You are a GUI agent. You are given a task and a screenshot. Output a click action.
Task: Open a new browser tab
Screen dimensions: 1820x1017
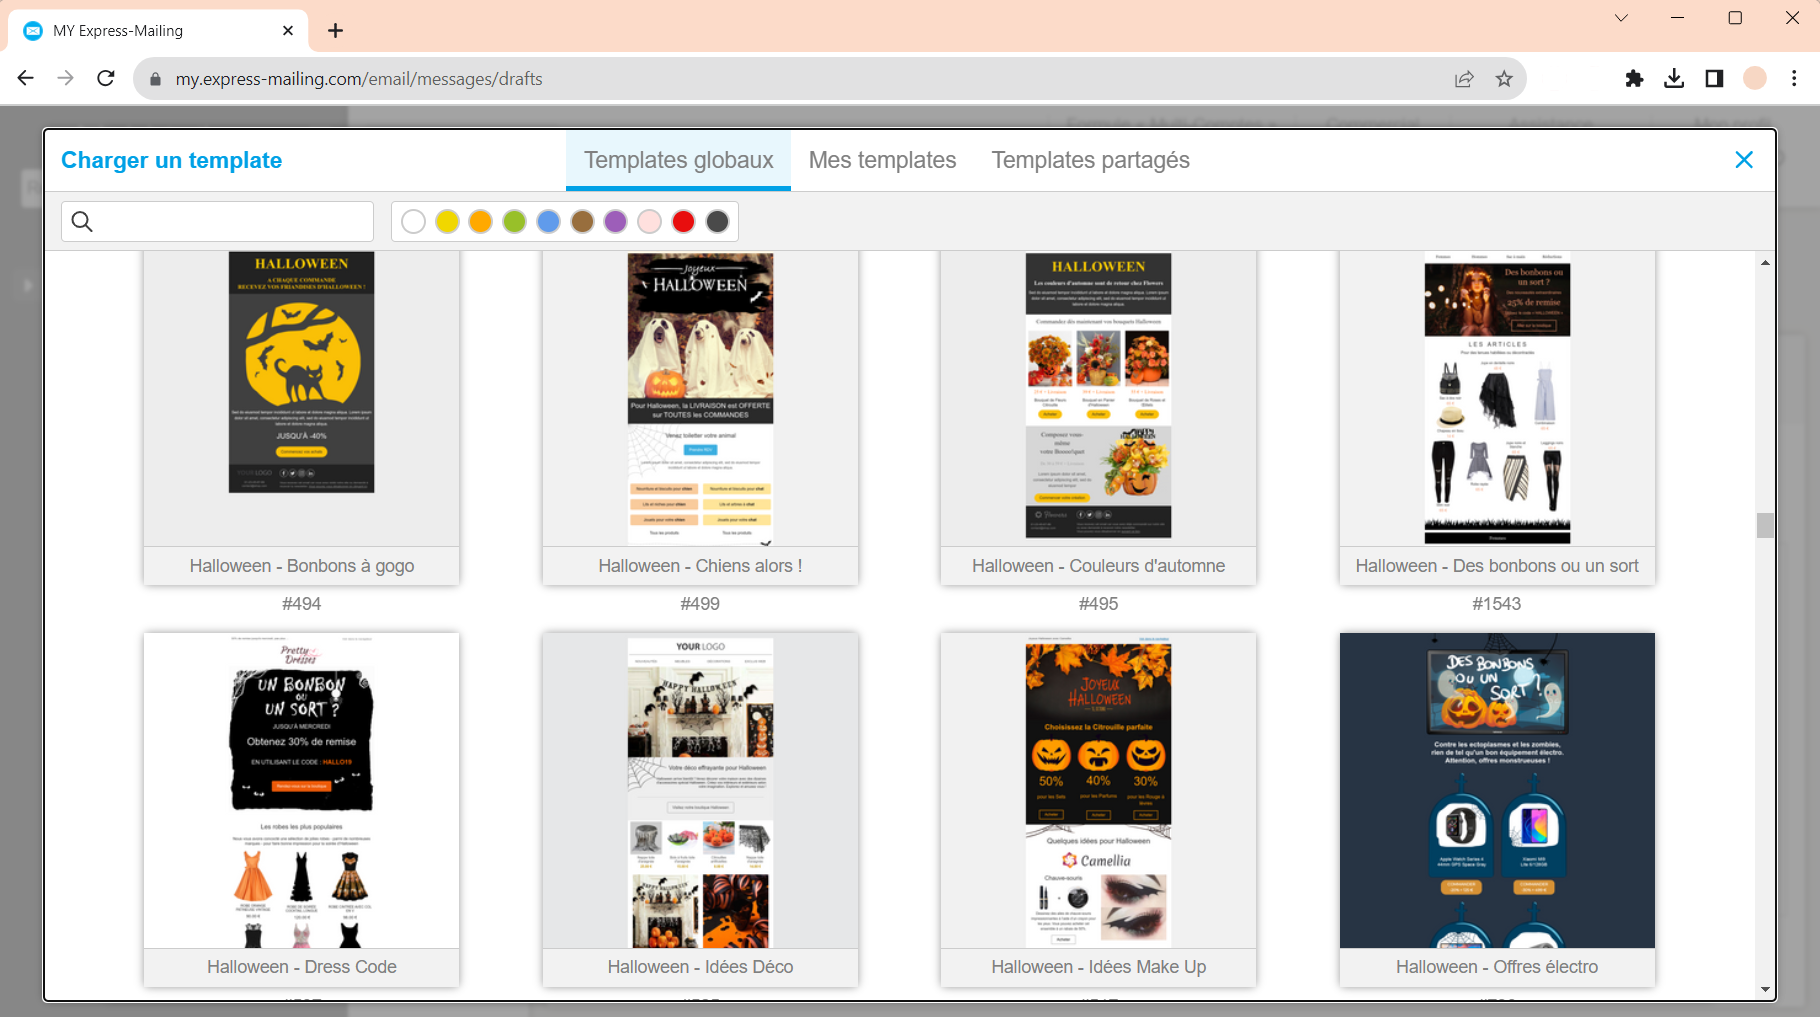[x=336, y=31]
